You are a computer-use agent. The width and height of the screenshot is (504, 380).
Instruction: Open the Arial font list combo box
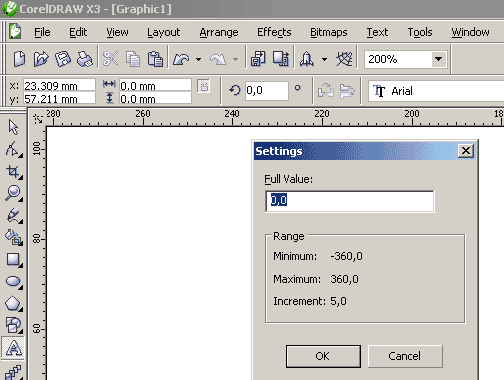(x=436, y=91)
